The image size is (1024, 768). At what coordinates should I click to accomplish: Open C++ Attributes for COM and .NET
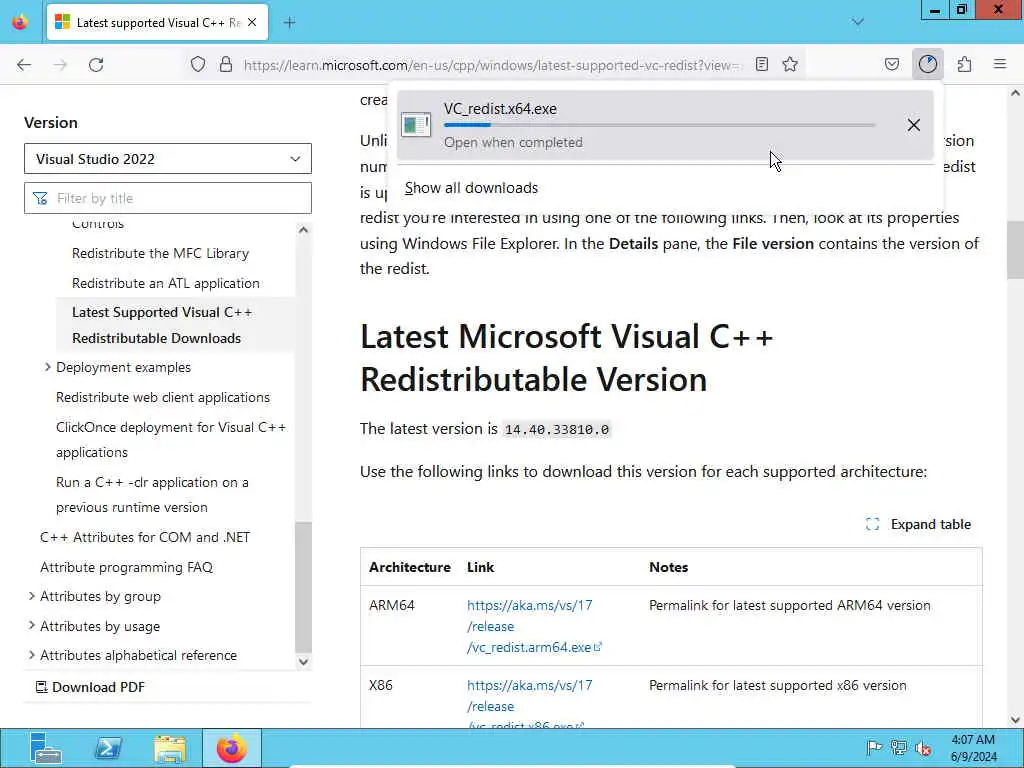coord(145,537)
